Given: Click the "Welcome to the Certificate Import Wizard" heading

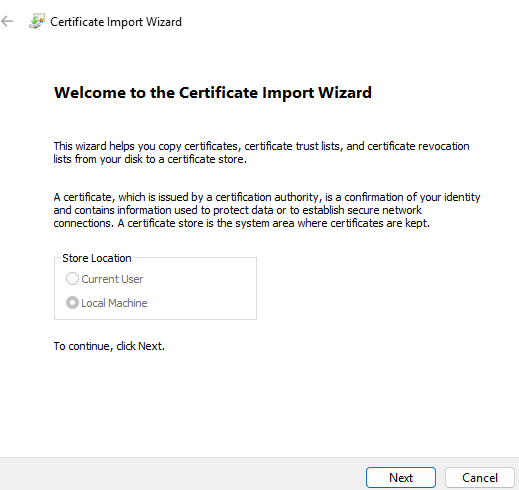Looking at the screenshot, I should click(213, 93).
